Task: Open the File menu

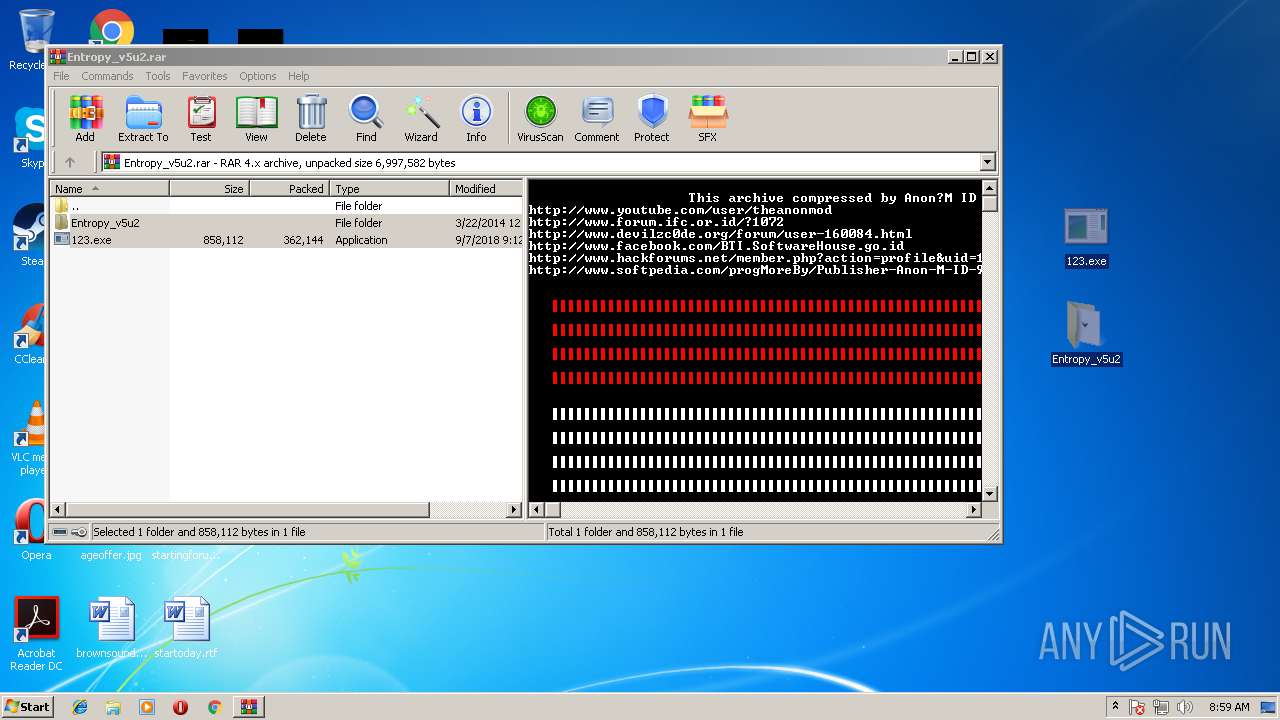Action: point(61,76)
